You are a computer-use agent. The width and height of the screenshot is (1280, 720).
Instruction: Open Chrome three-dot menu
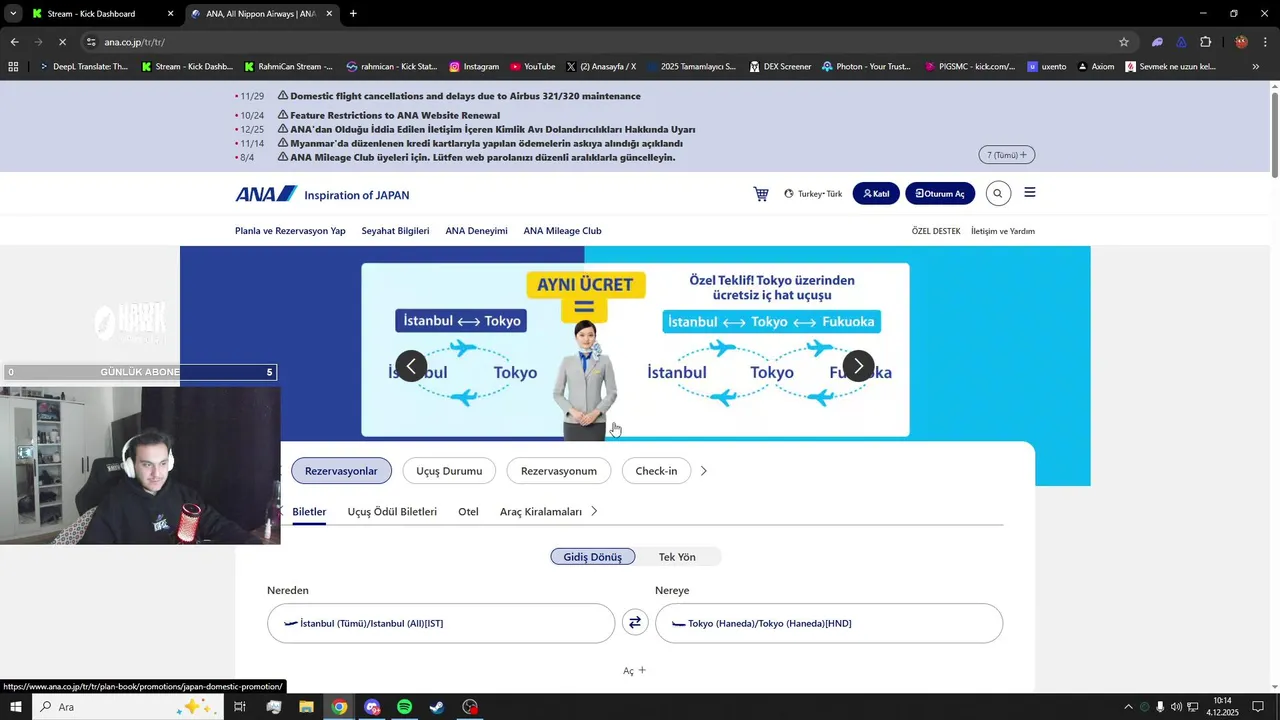(x=1266, y=42)
